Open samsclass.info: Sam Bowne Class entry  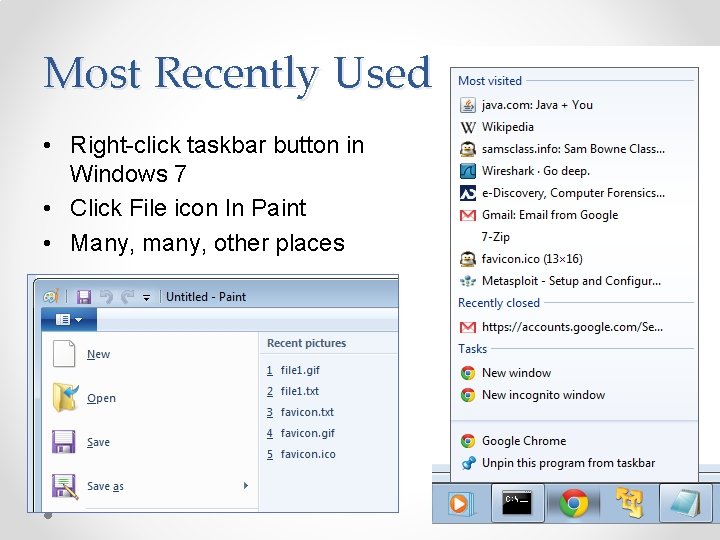tap(573, 149)
